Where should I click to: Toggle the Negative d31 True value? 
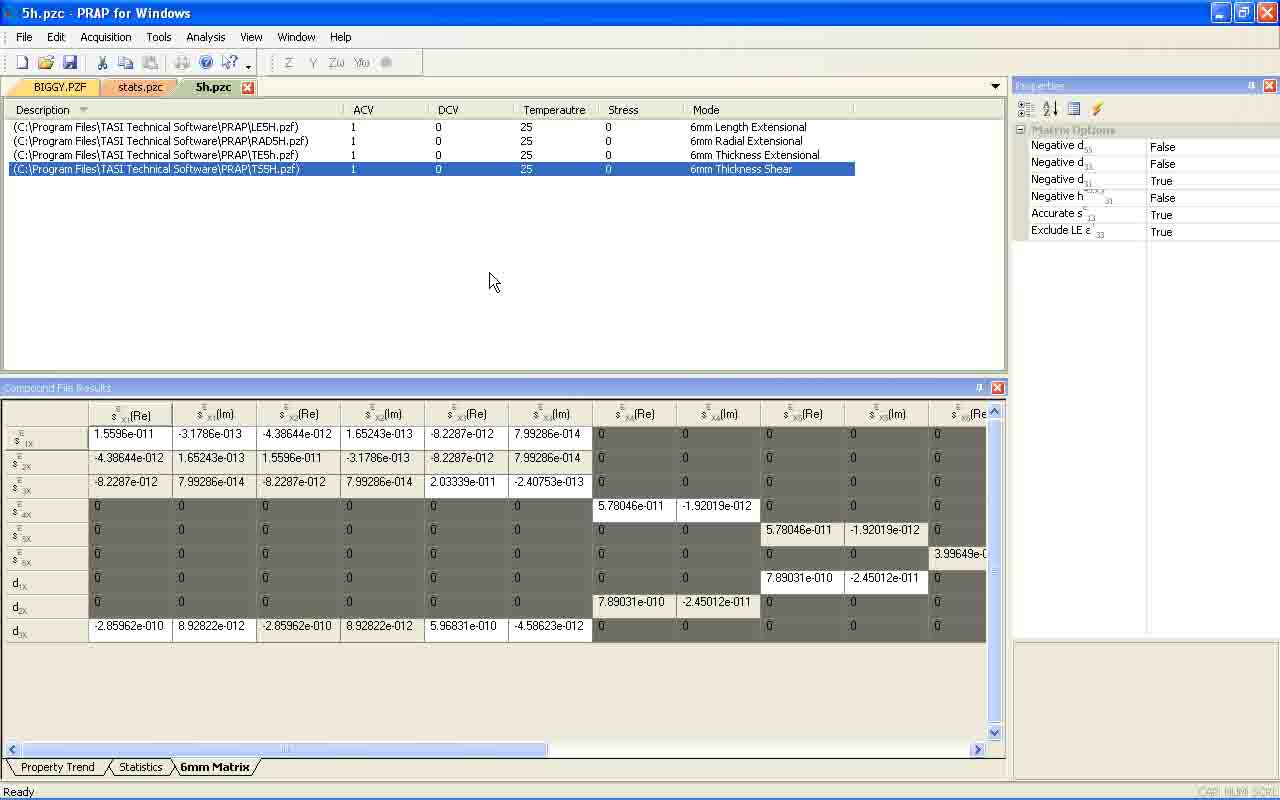coord(1161,181)
